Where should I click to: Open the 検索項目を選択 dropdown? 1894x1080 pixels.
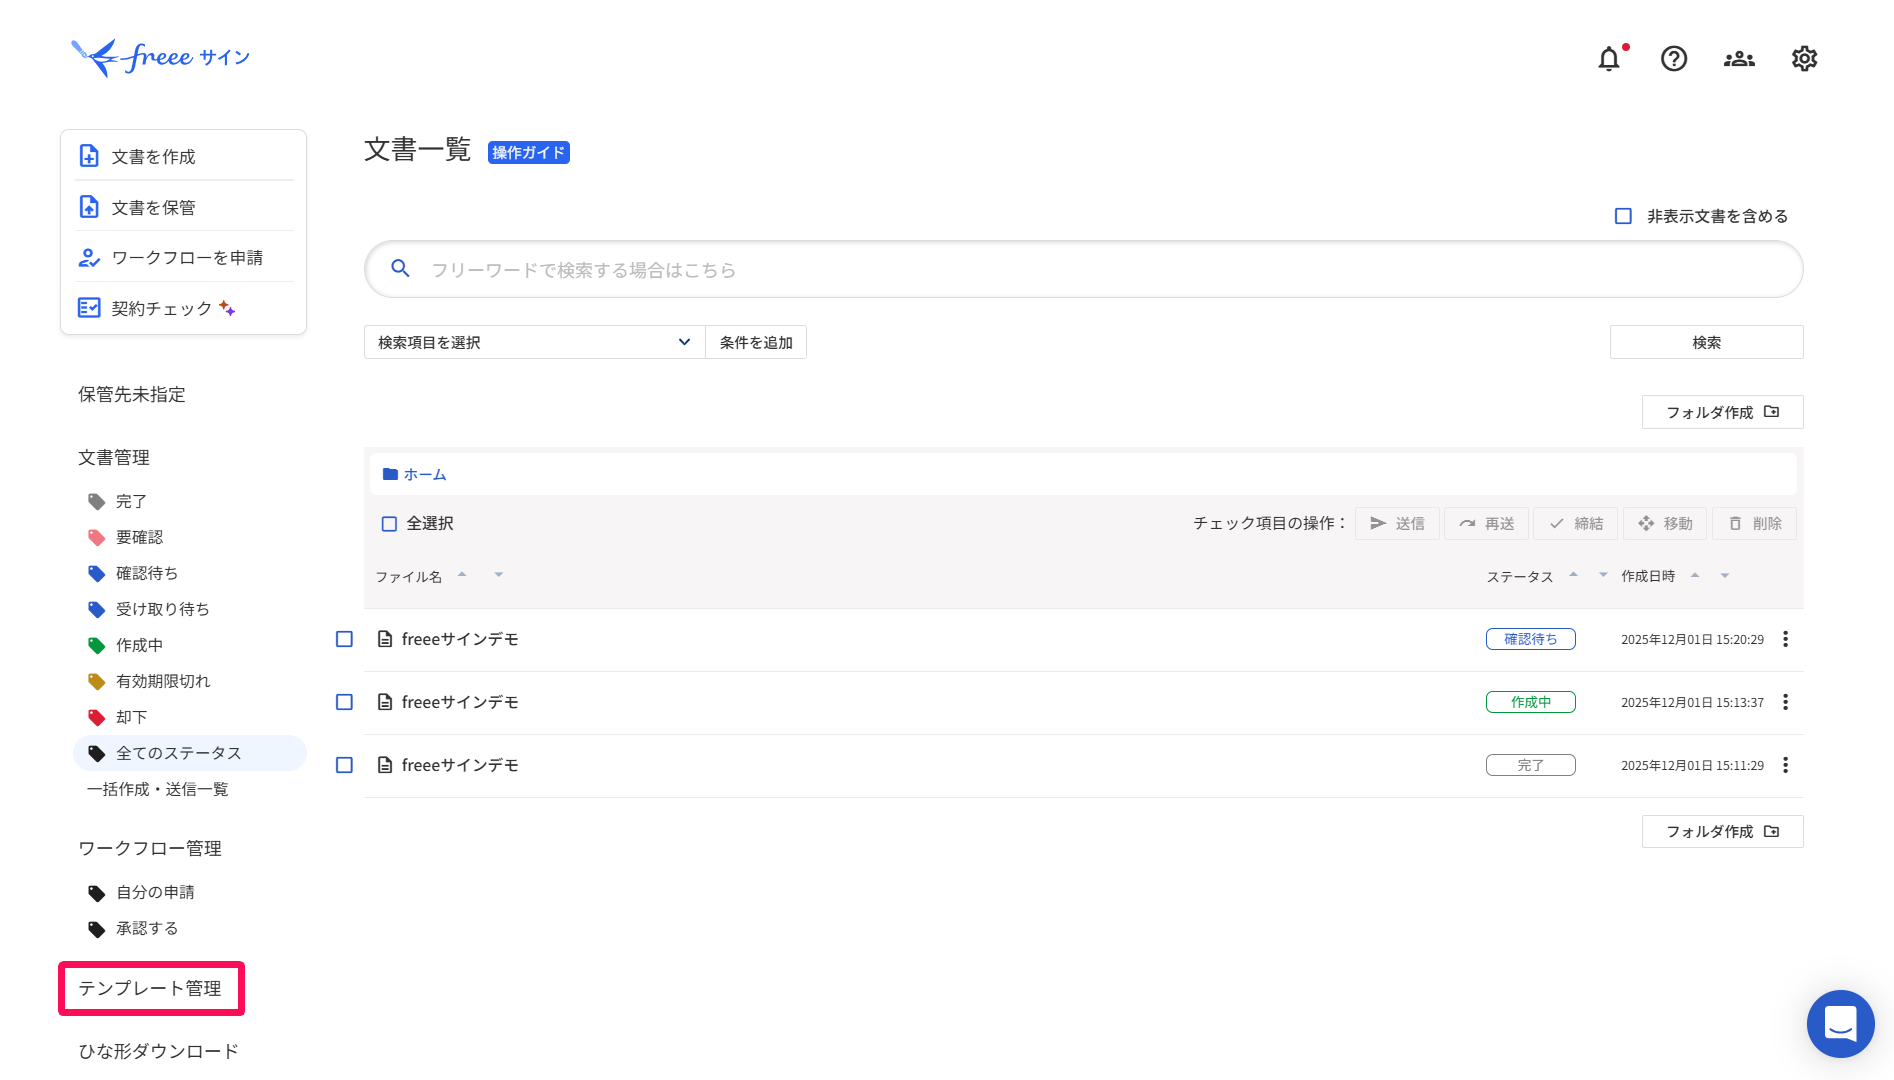(534, 342)
